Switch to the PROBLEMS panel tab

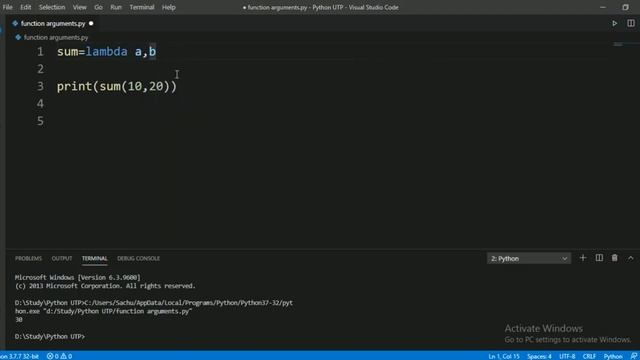point(28,258)
